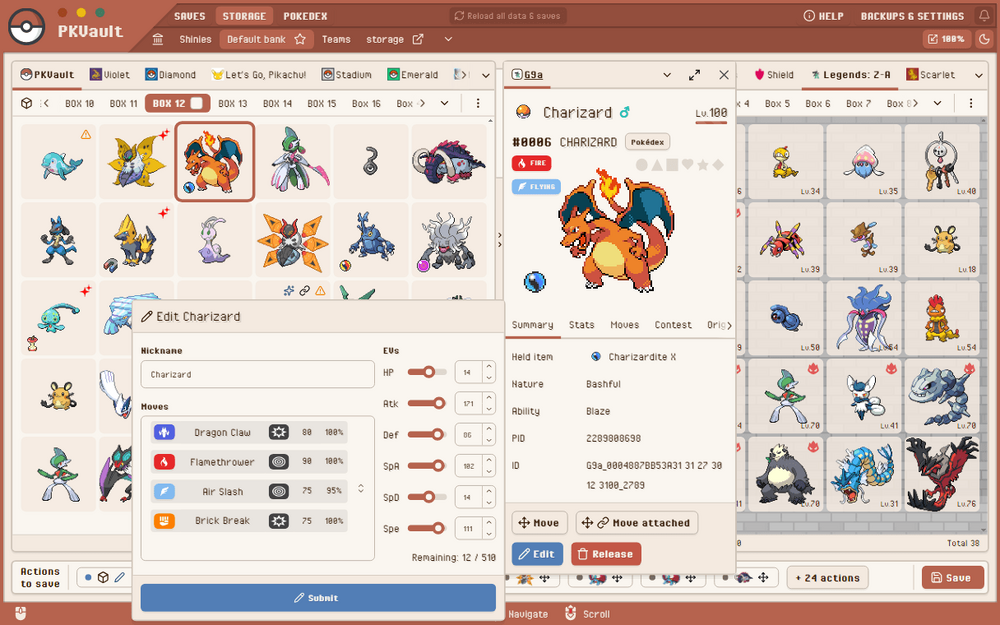
Task: Open the Scarlet save tab
Action: tap(930, 75)
